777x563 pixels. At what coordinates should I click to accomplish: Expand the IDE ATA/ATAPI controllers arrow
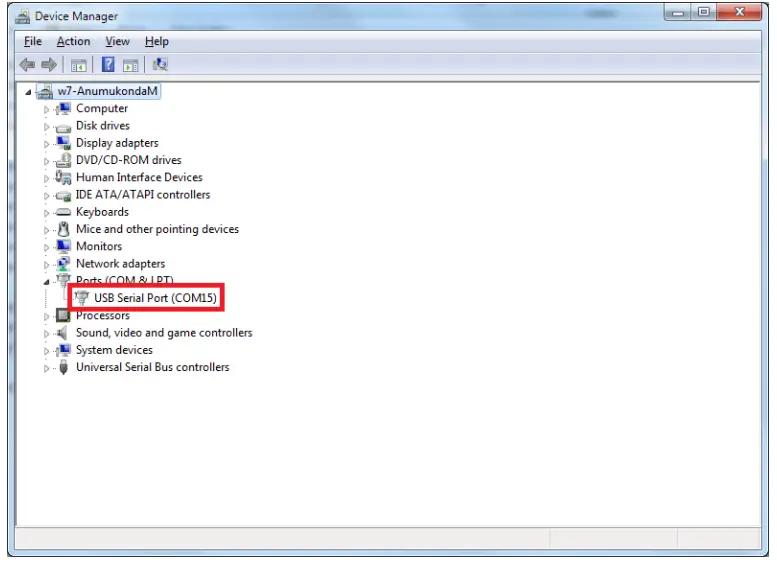click(x=46, y=196)
